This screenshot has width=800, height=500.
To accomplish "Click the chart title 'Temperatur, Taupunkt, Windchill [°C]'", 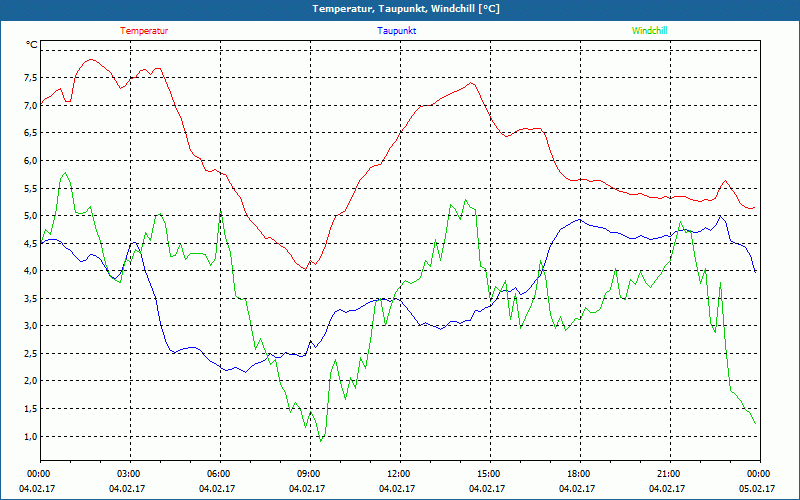I will (406, 9).
